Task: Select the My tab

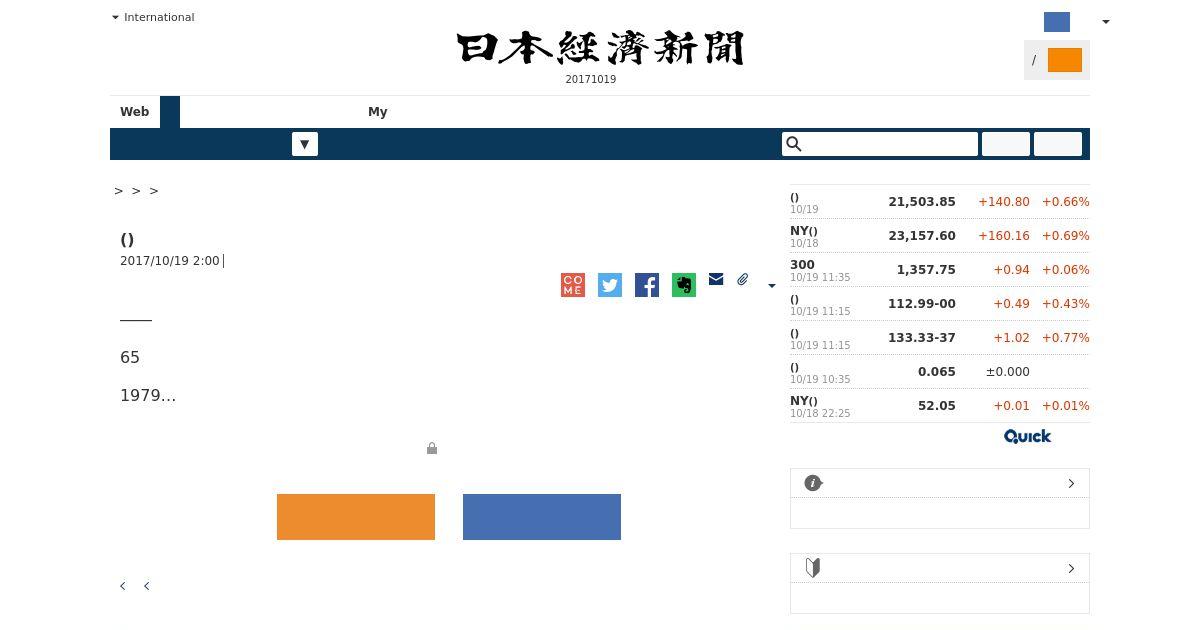Action: coord(377,112)
